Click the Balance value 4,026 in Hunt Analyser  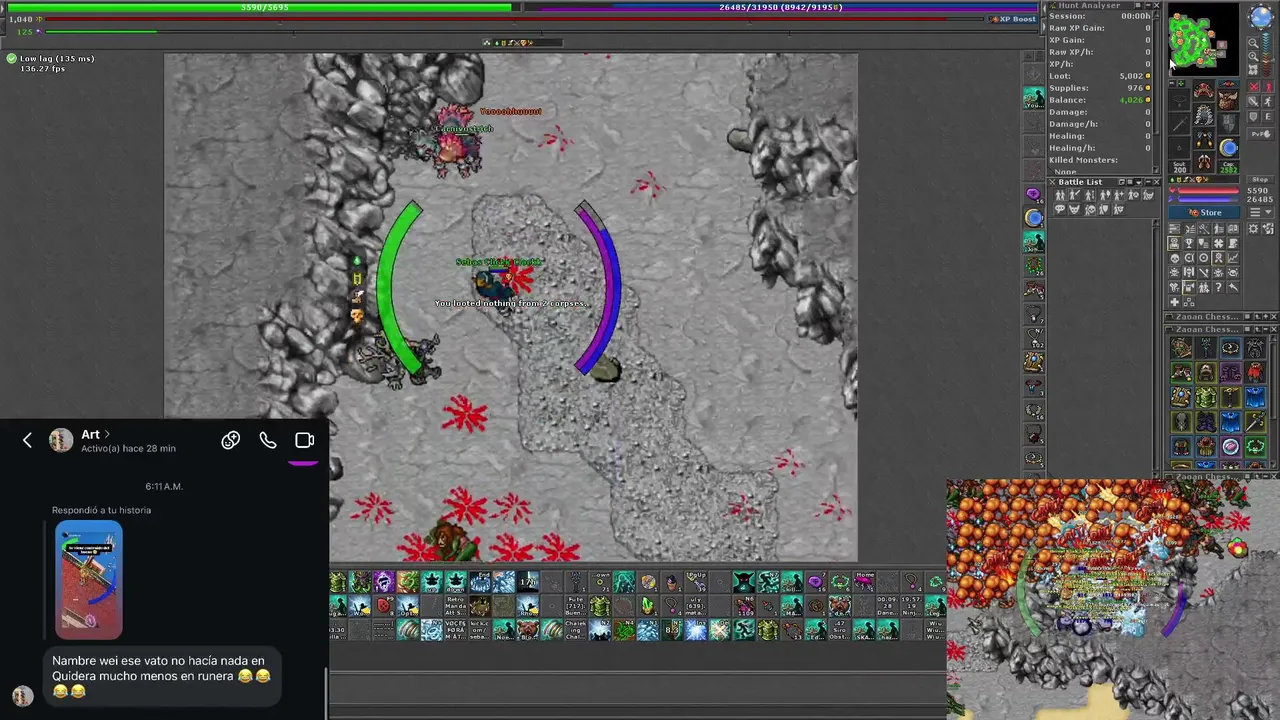pos(1131,100)
